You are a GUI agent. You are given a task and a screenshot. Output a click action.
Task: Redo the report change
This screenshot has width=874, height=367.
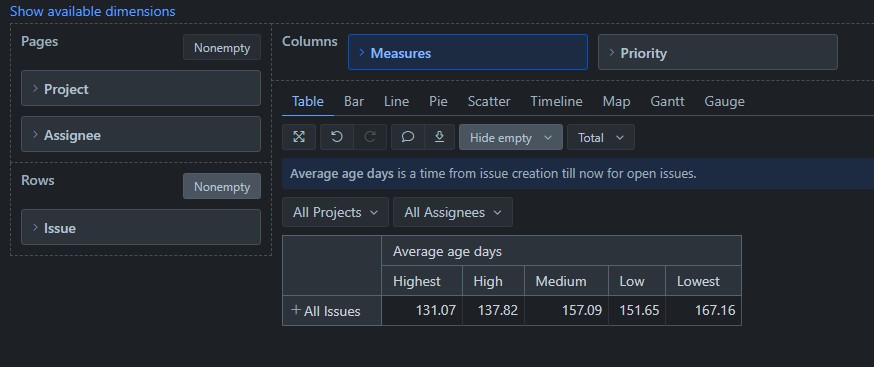pos(370,137)
